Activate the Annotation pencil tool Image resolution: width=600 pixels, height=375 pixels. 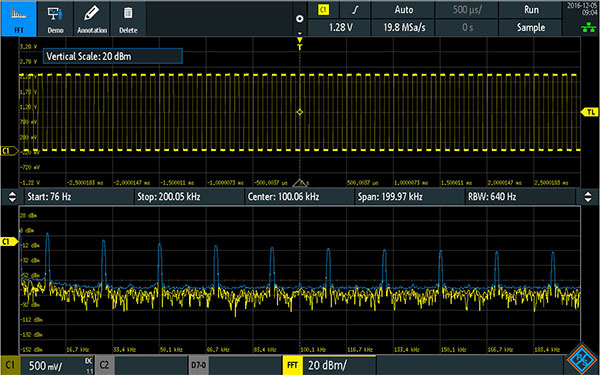point(92,18)
